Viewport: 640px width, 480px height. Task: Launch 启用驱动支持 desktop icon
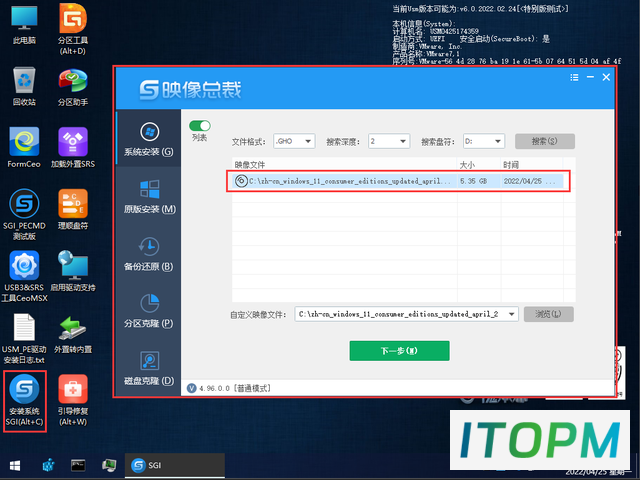pyautogui.click(x=73, y=272)
